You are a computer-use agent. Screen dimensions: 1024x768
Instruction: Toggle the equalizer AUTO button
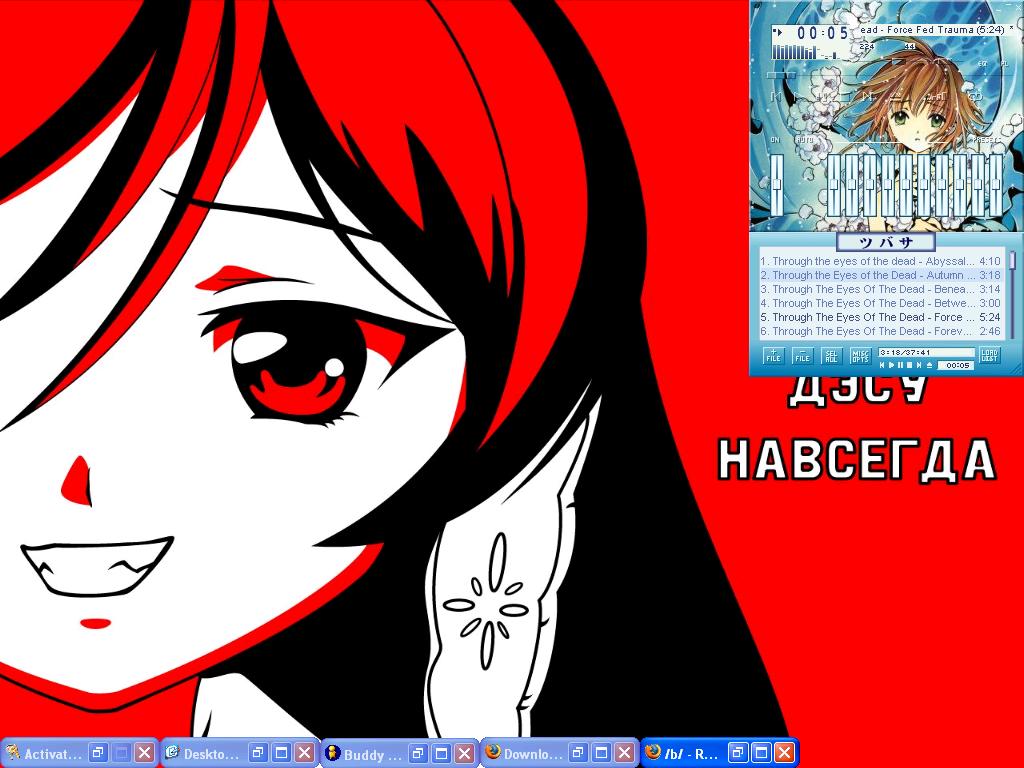point(805,140)
